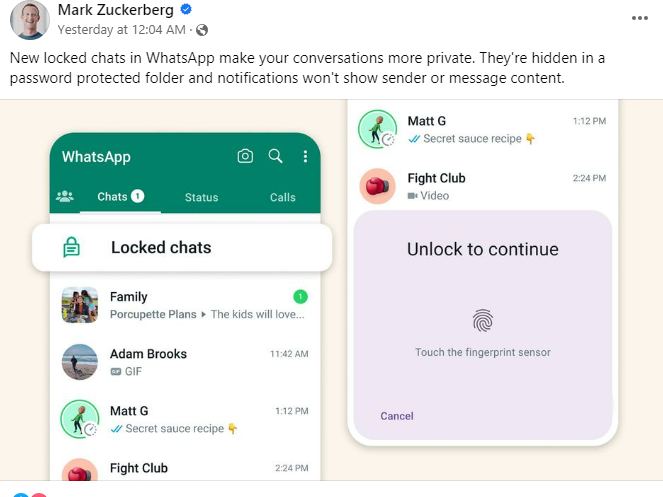Switch to the Calls tab
663x497 pixels.
(x=282, y=197)
